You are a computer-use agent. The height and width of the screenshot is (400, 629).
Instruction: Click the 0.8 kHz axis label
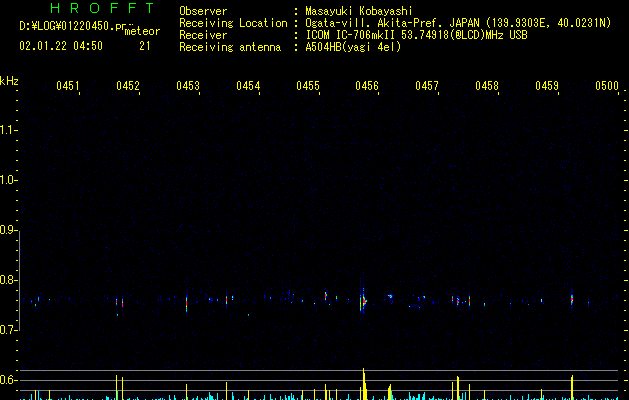(8, 280)
